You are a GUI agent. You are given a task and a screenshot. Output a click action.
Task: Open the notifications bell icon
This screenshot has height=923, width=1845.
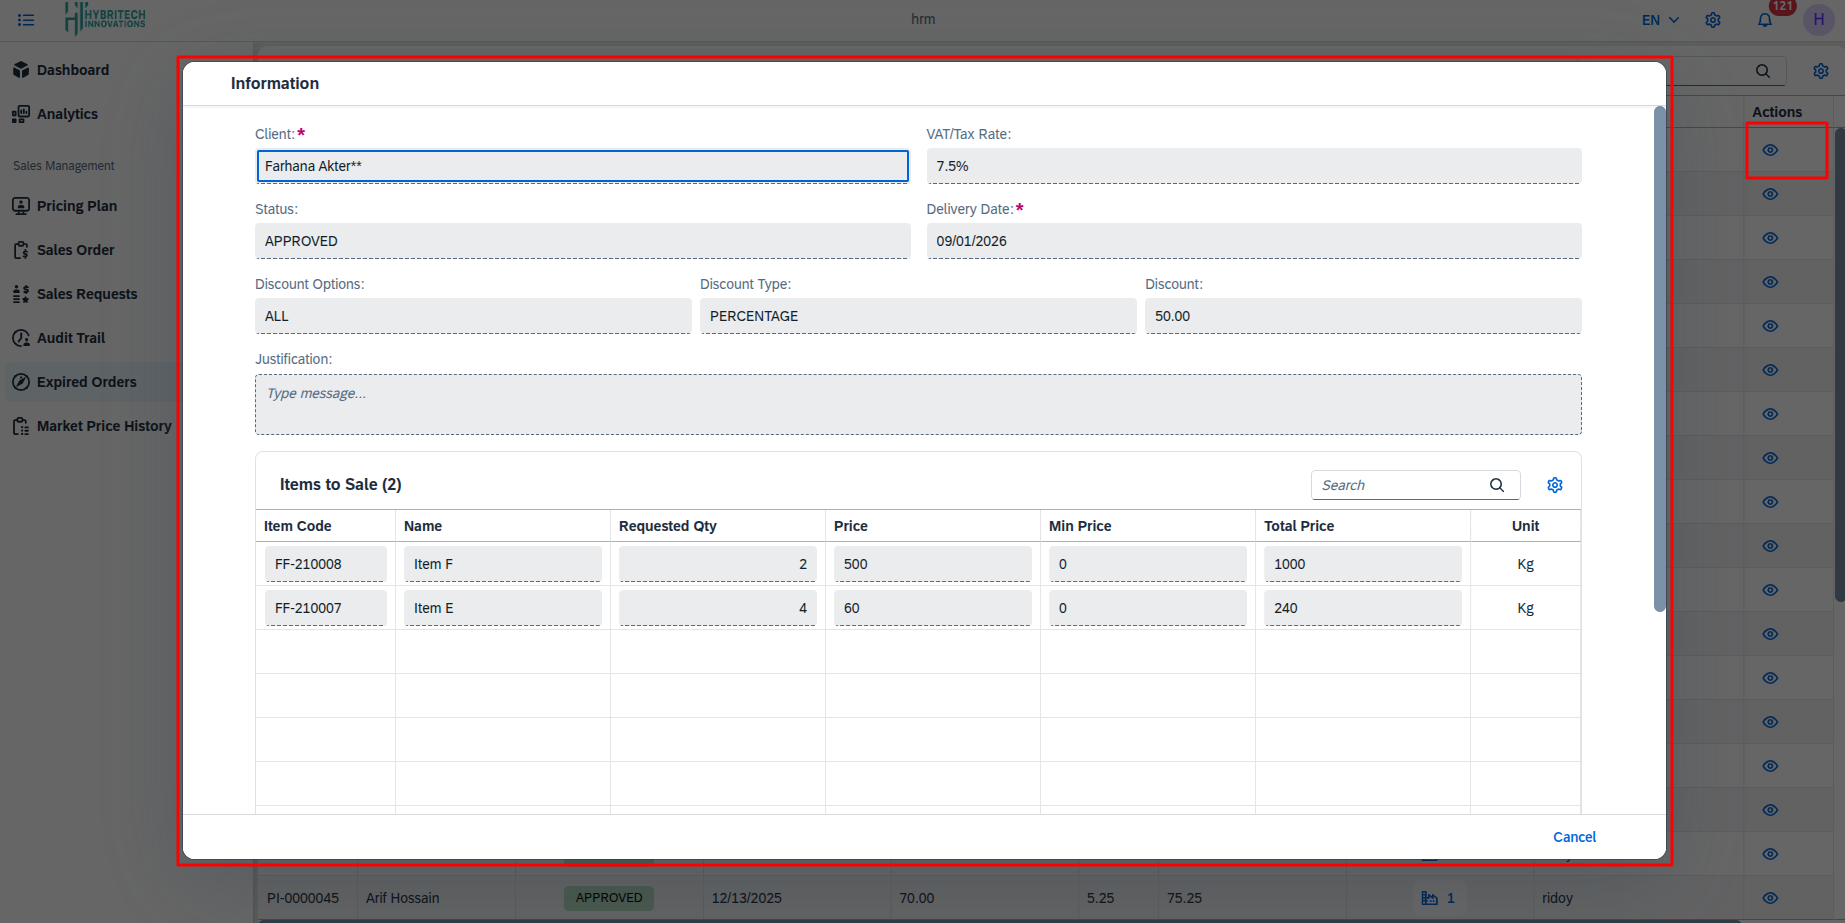point(1765,20)
